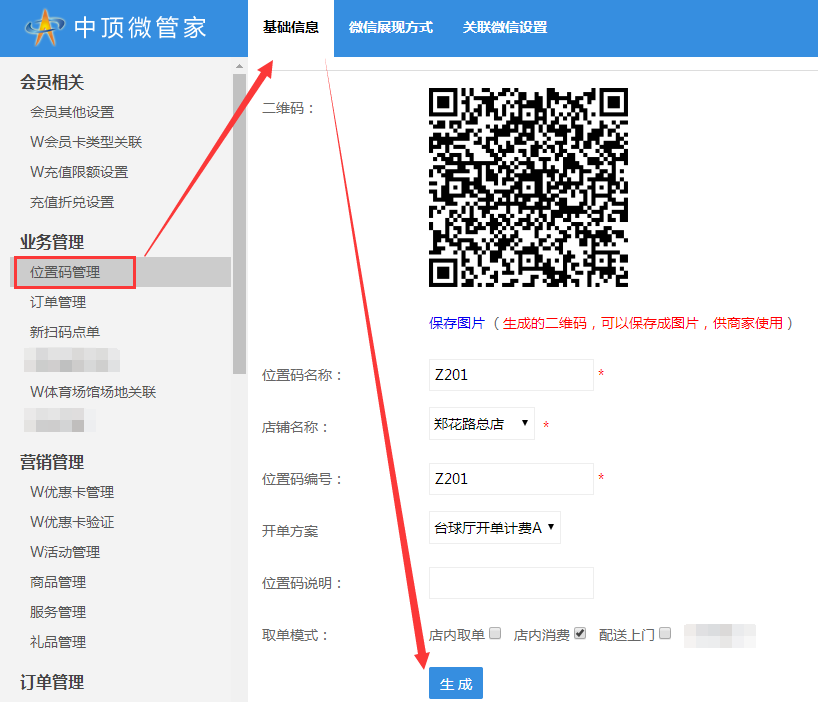Image resolution: width=818 pixels, height=702 pixels.
Task: Go to W体育场馆场地关联
Action: tap(93, 392)
